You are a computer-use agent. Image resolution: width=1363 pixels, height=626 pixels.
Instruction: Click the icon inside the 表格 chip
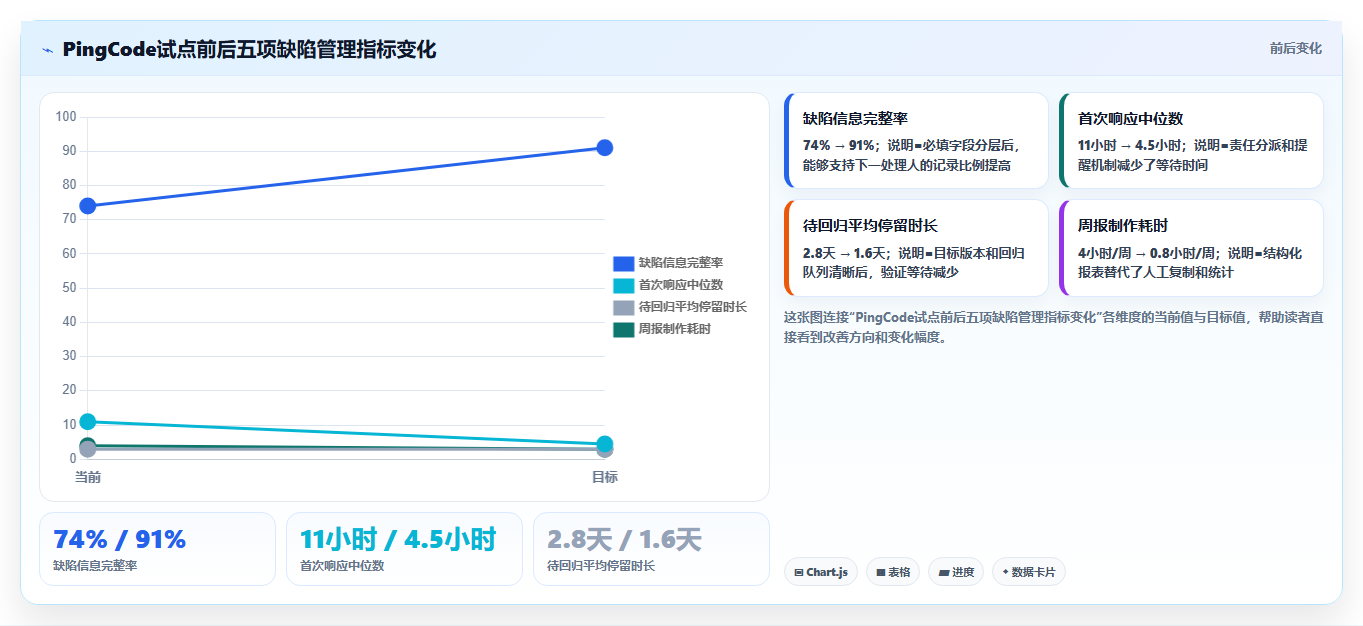point(880,573)
